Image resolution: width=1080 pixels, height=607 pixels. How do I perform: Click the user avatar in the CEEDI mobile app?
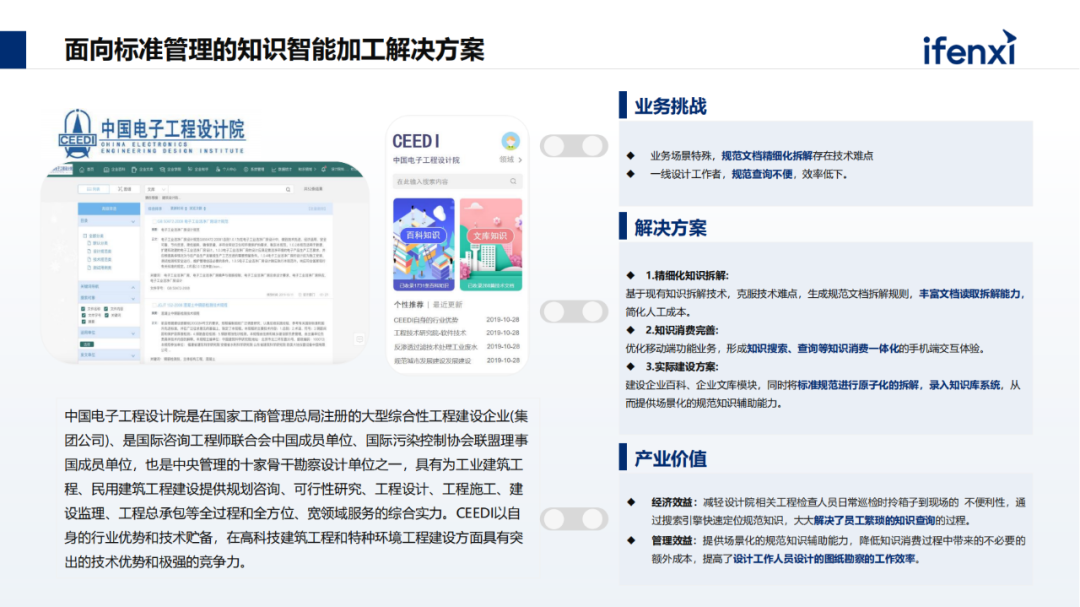pos(510,141)
